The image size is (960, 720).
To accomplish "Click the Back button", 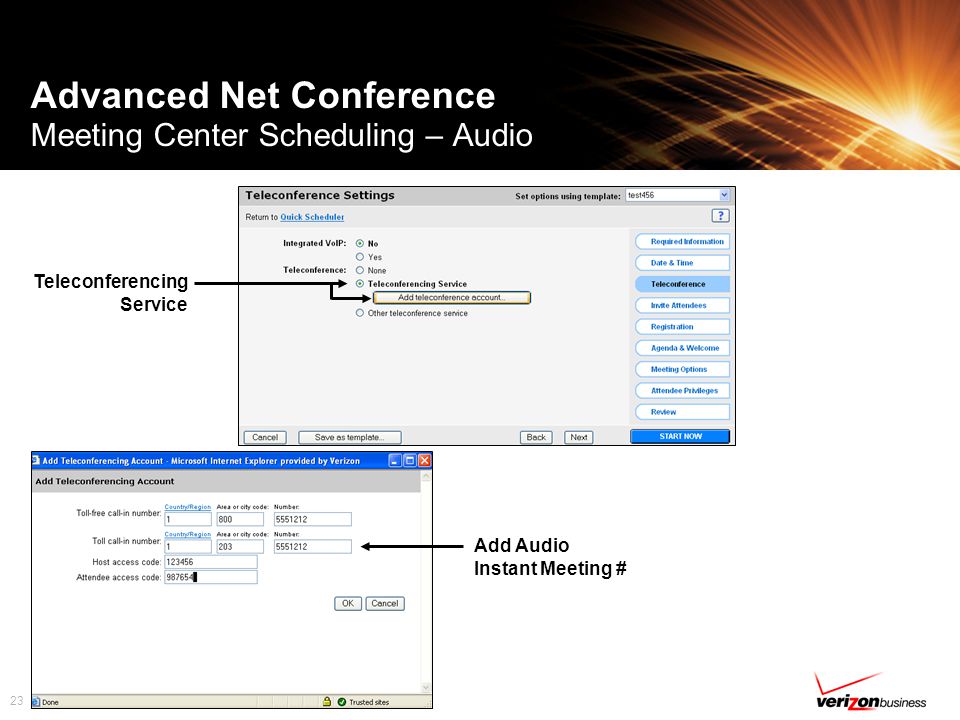I will point(536,437).
